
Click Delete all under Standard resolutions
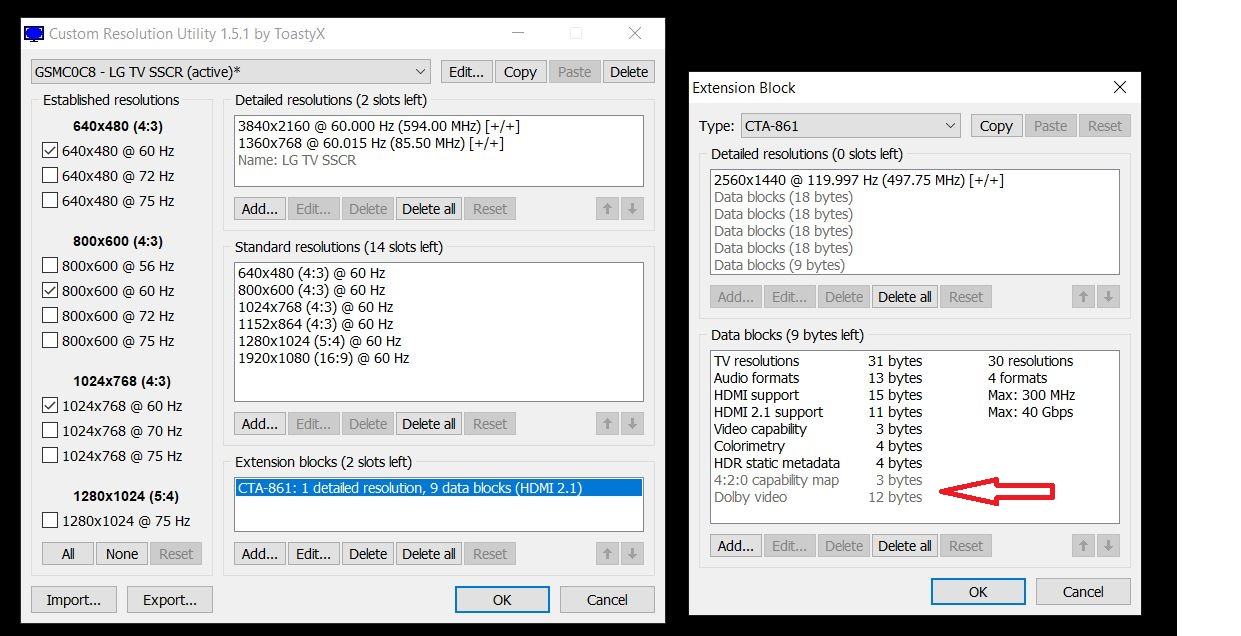coord(429,424)
